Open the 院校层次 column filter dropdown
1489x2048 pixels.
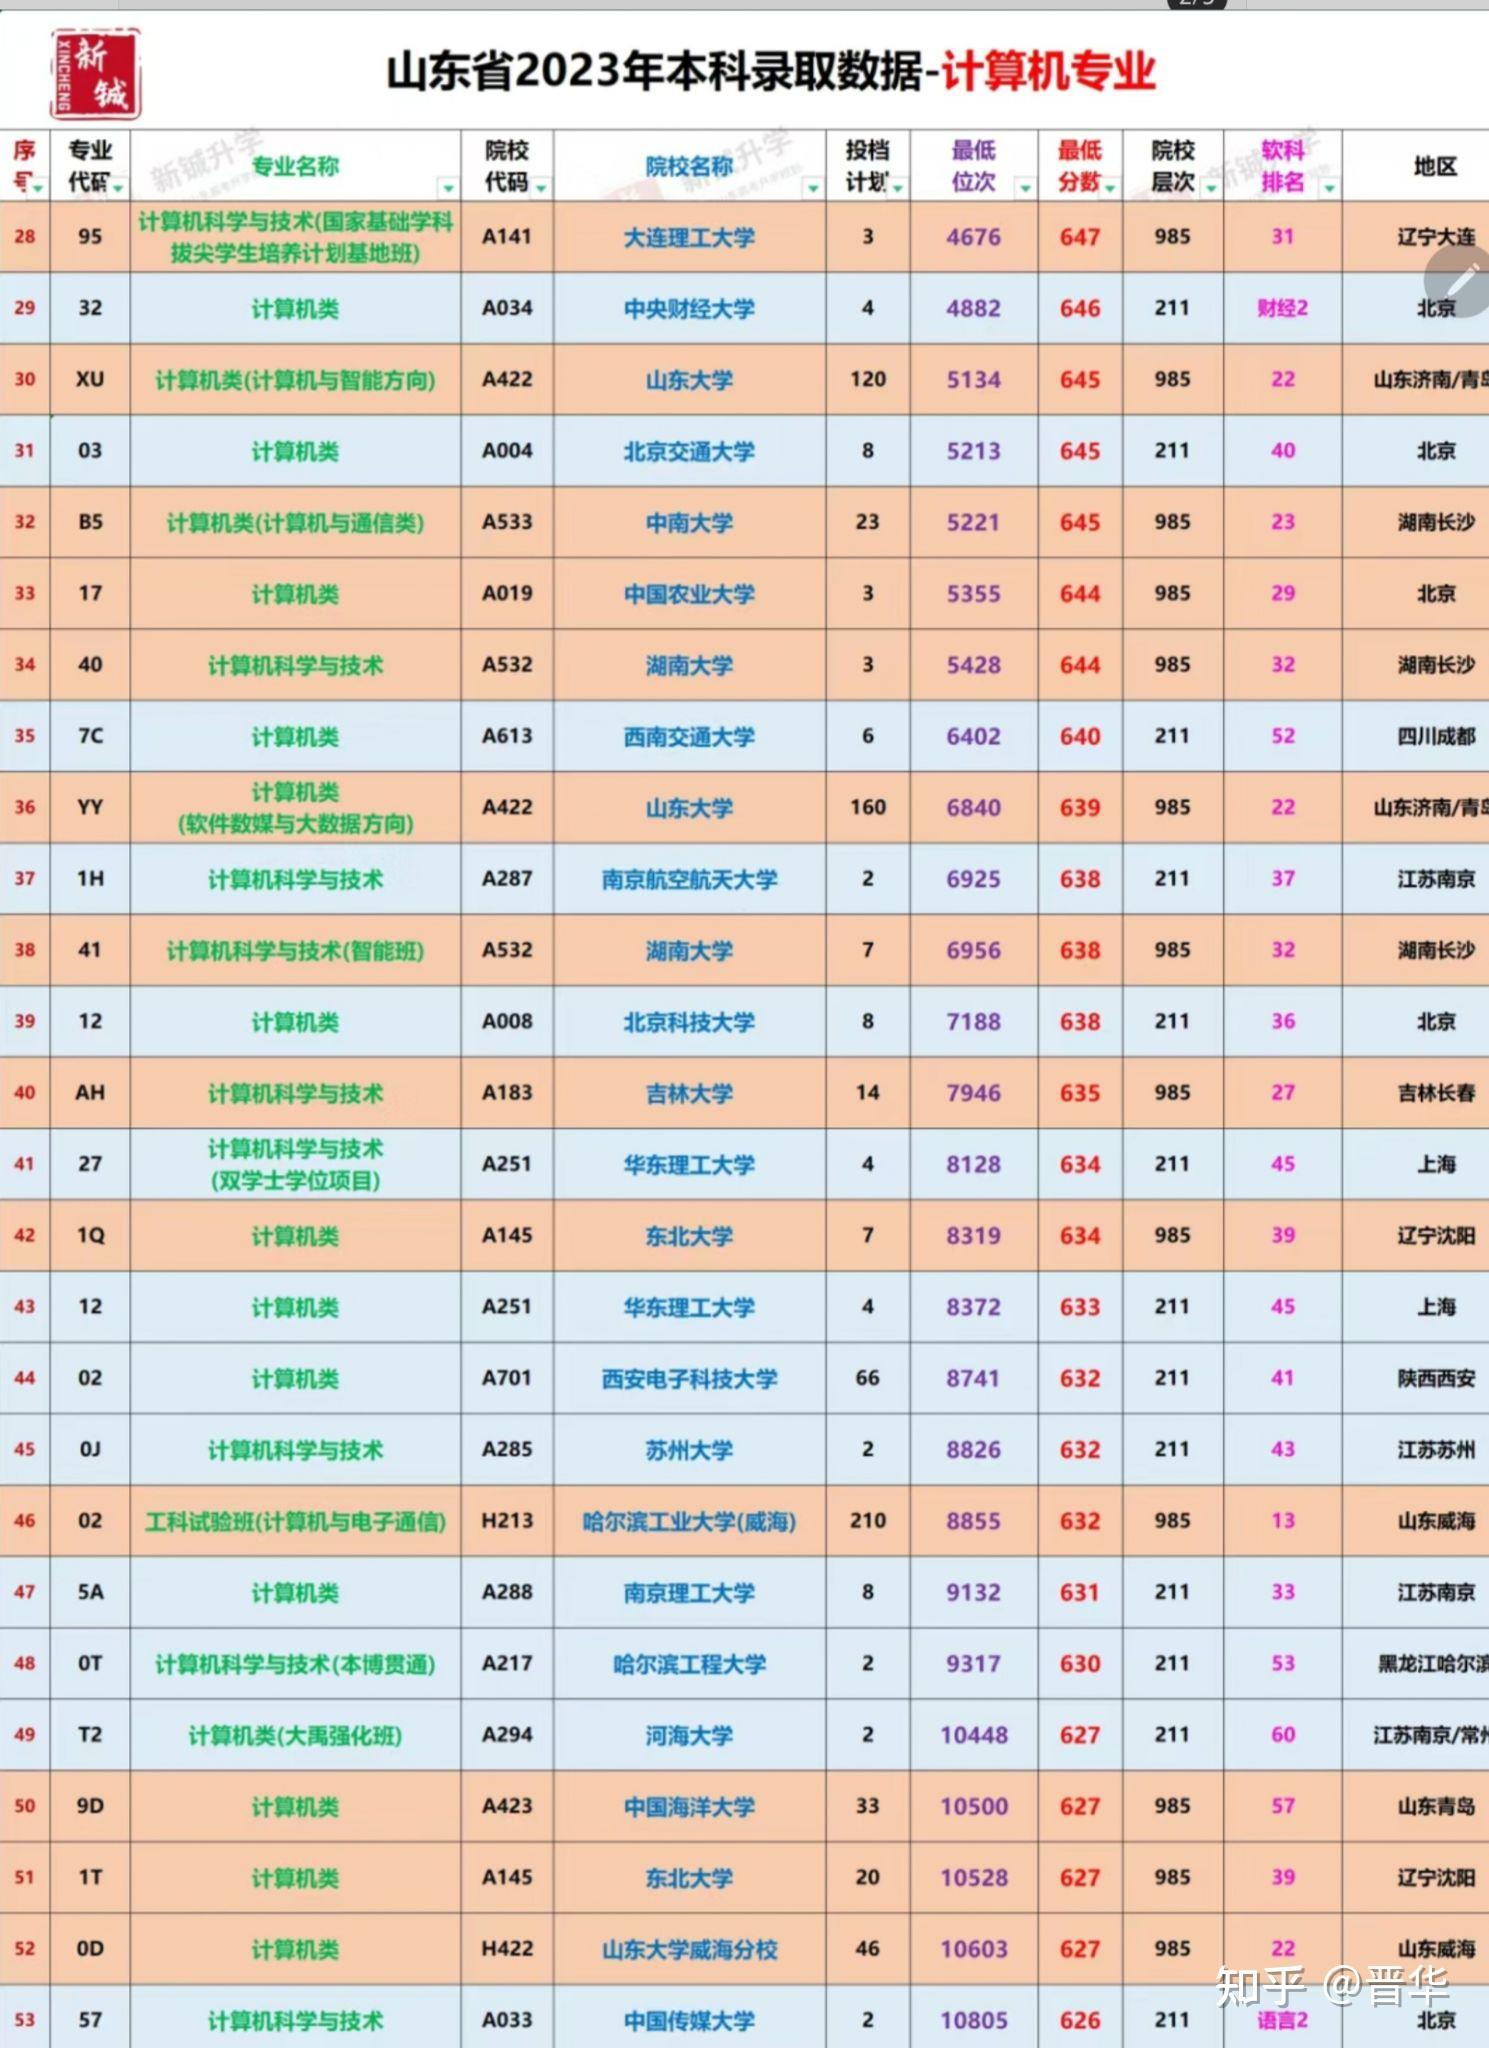click(x=1211, y=188)
